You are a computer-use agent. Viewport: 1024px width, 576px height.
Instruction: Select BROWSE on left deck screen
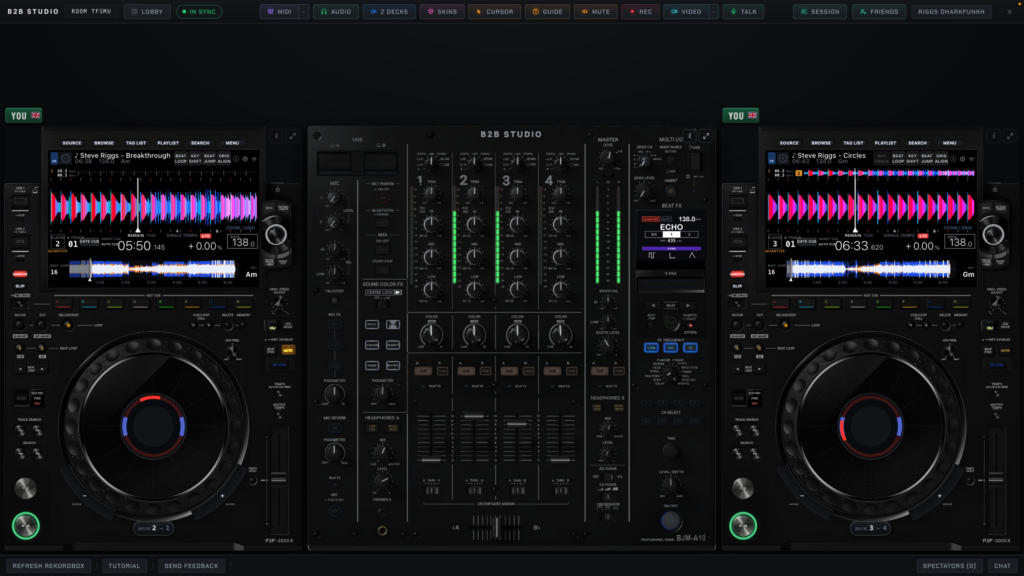104,143
